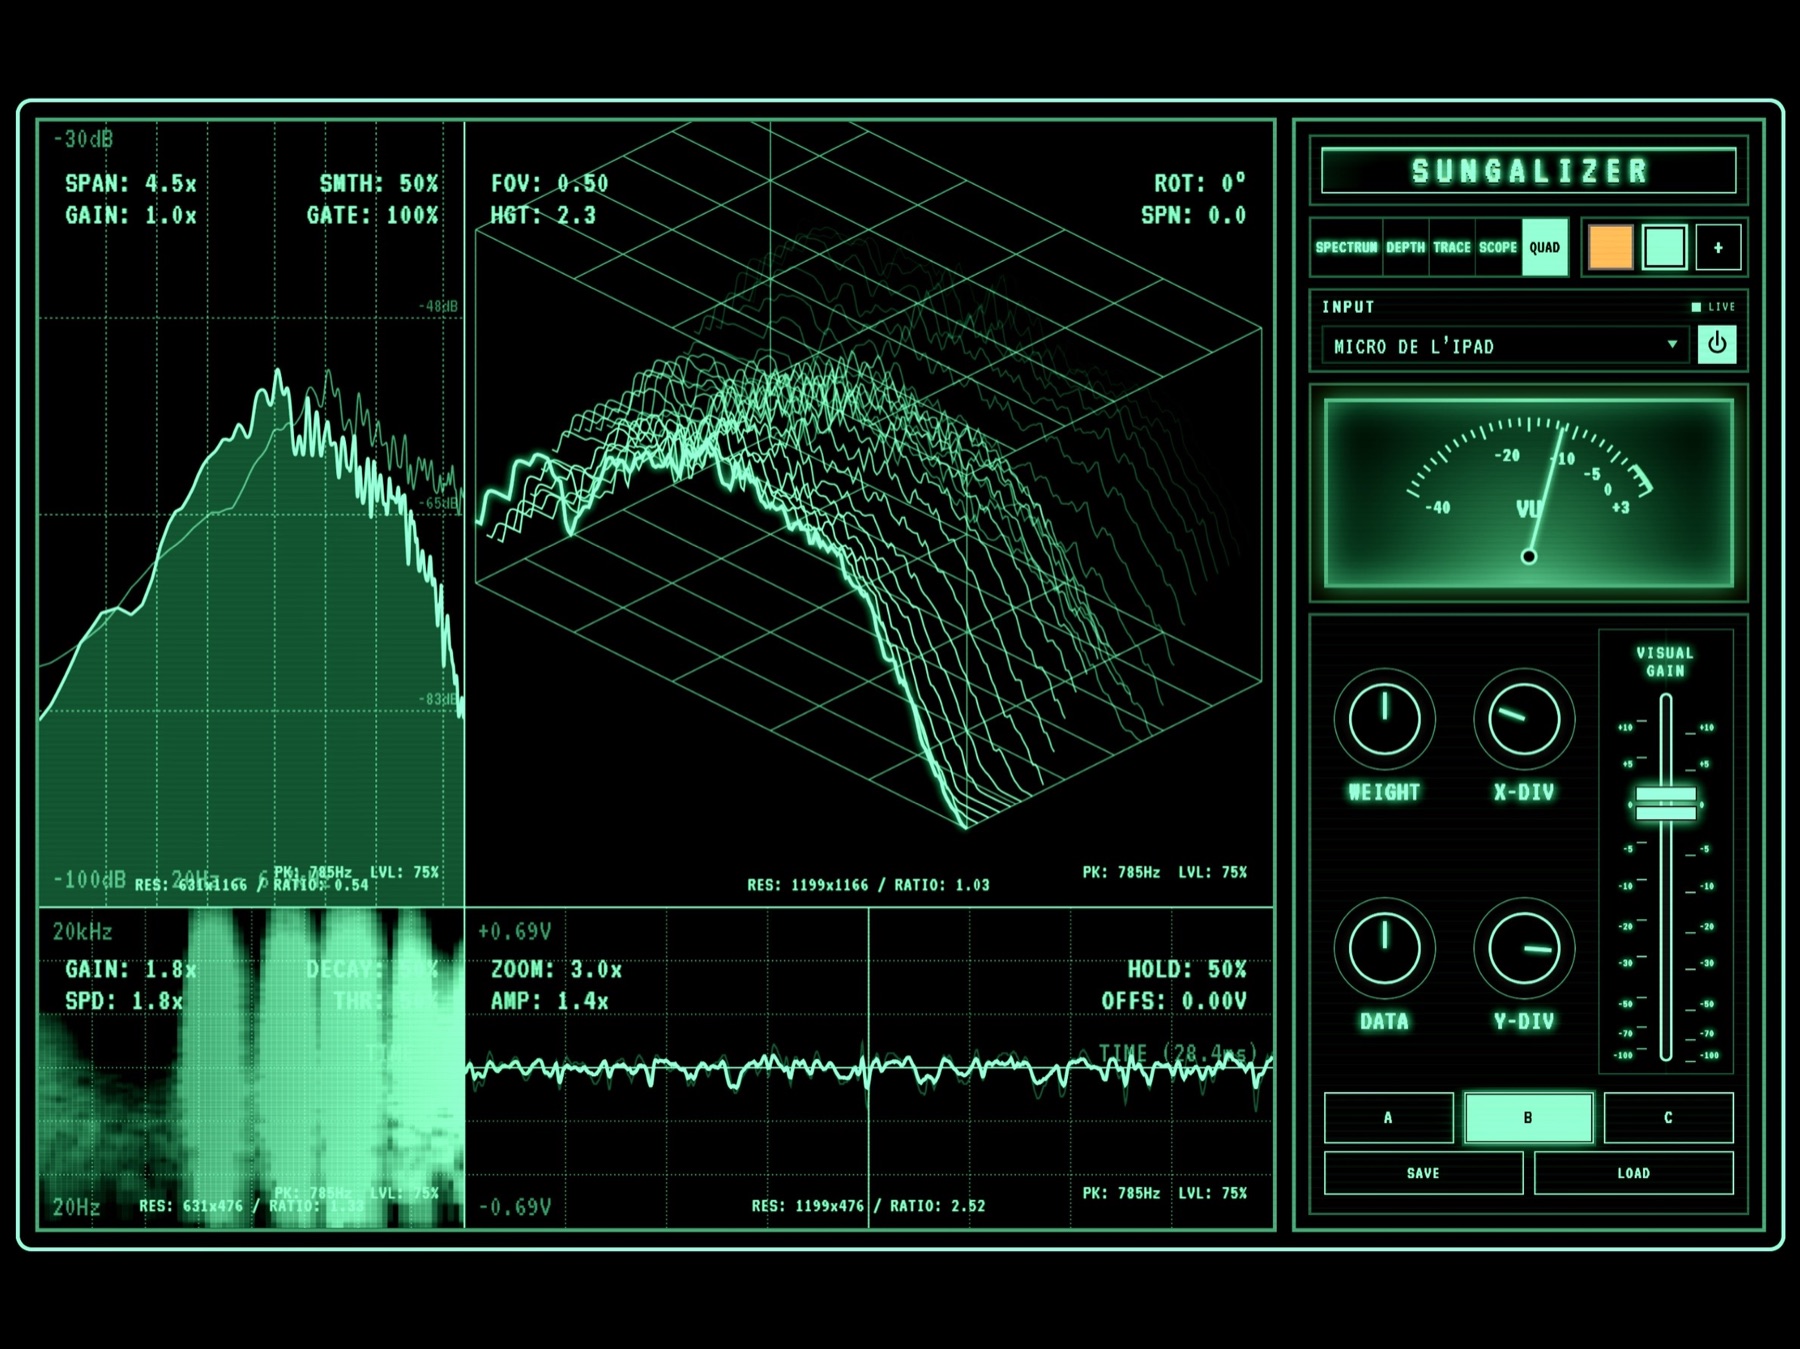Click the RES: 1199x476 / RATIO: 2.52 readout

click(x=868, y=1206)
